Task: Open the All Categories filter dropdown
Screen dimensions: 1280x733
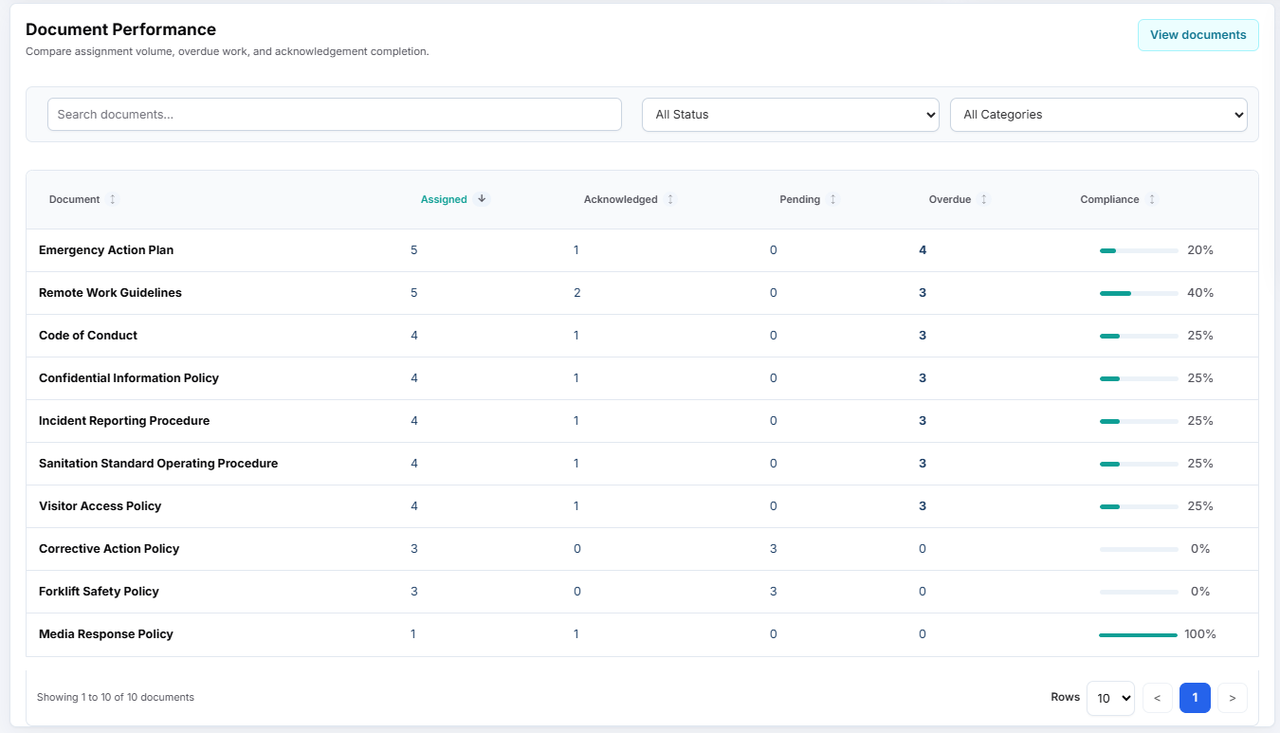Action: click(x=1098, y=114)
